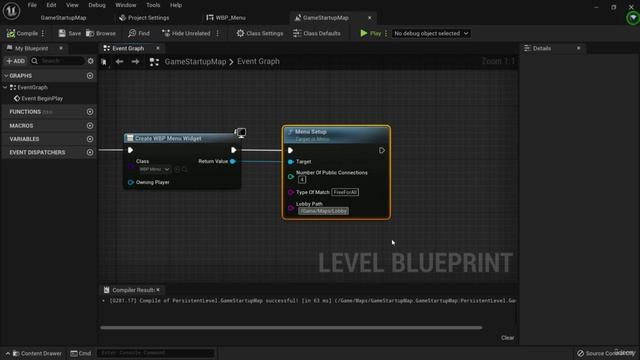This screenshot has width=640, height=360.
Task: Collapse the EventGraph tree item
Action: point(5,87)
